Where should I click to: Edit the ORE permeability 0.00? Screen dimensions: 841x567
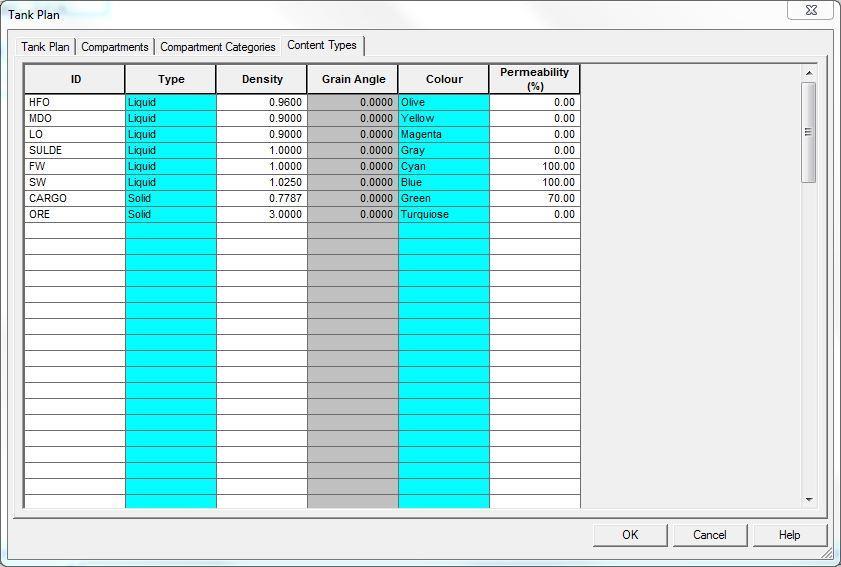click(535, 215)
